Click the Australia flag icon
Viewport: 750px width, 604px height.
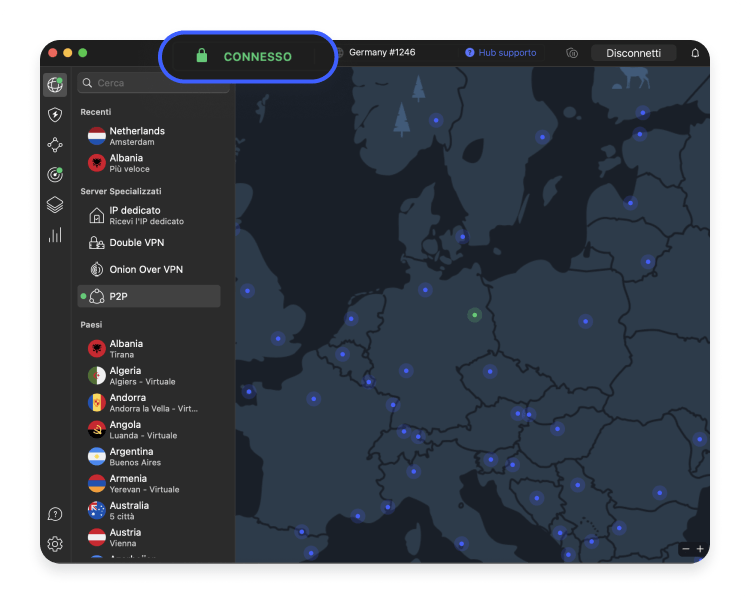click(97, 510)
